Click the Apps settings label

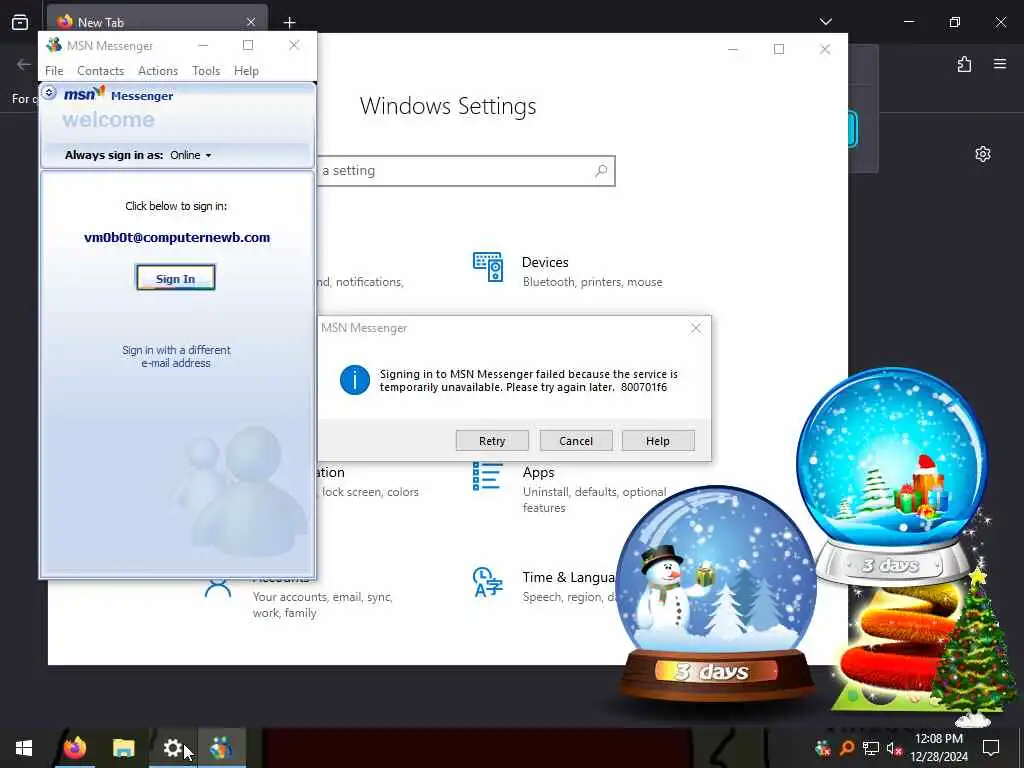click(x=538, y=472)
